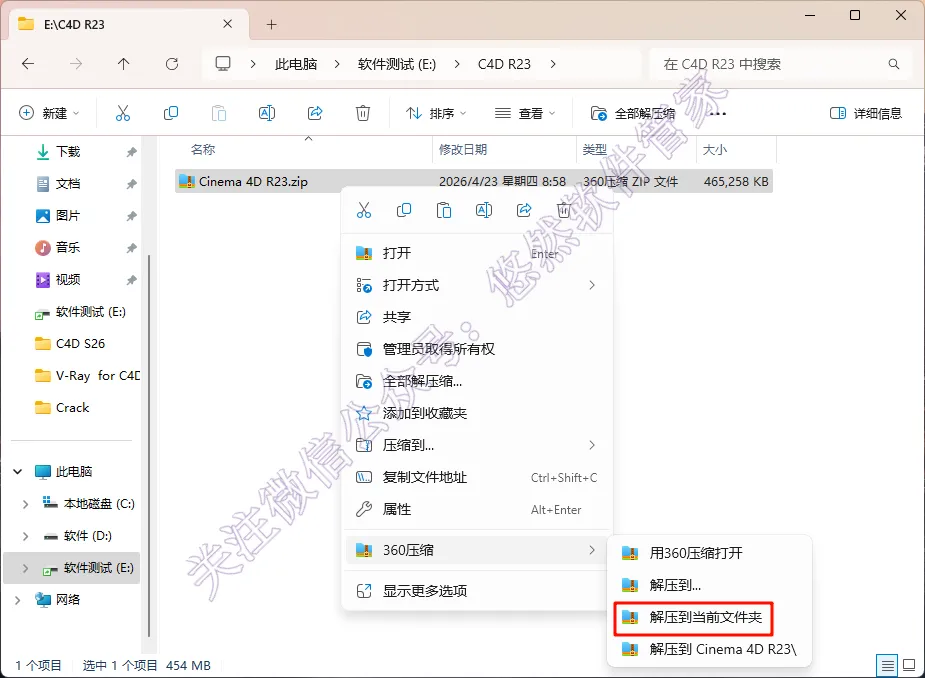The image size is (925, 678).
Task: Click the 360压缩 context menu entry
Action: [x=477, y=550]
